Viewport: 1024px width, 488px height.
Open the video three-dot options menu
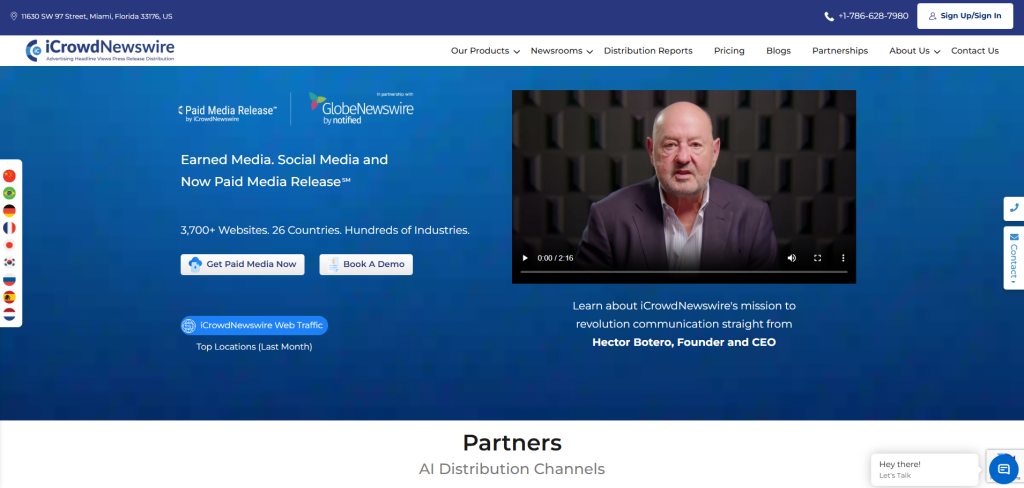point(842,258)
